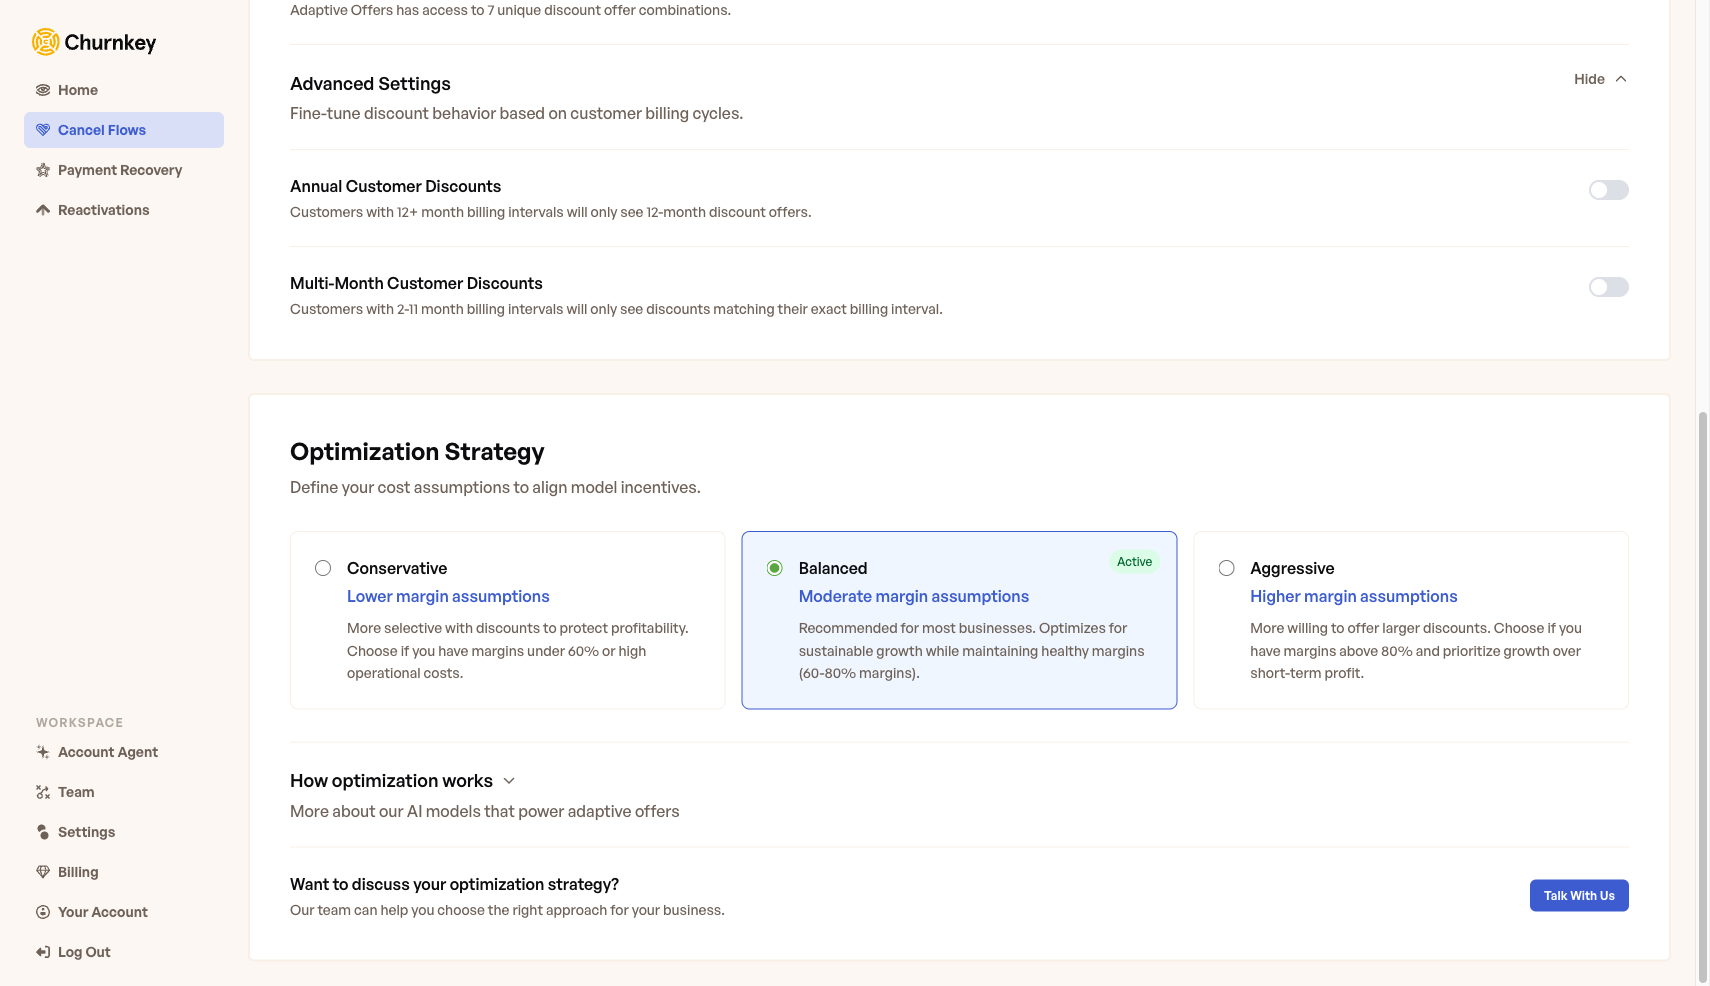Click the Team sidebar icon
The width and height of the screenshot is (1710, 986).
tap(43, 792)
